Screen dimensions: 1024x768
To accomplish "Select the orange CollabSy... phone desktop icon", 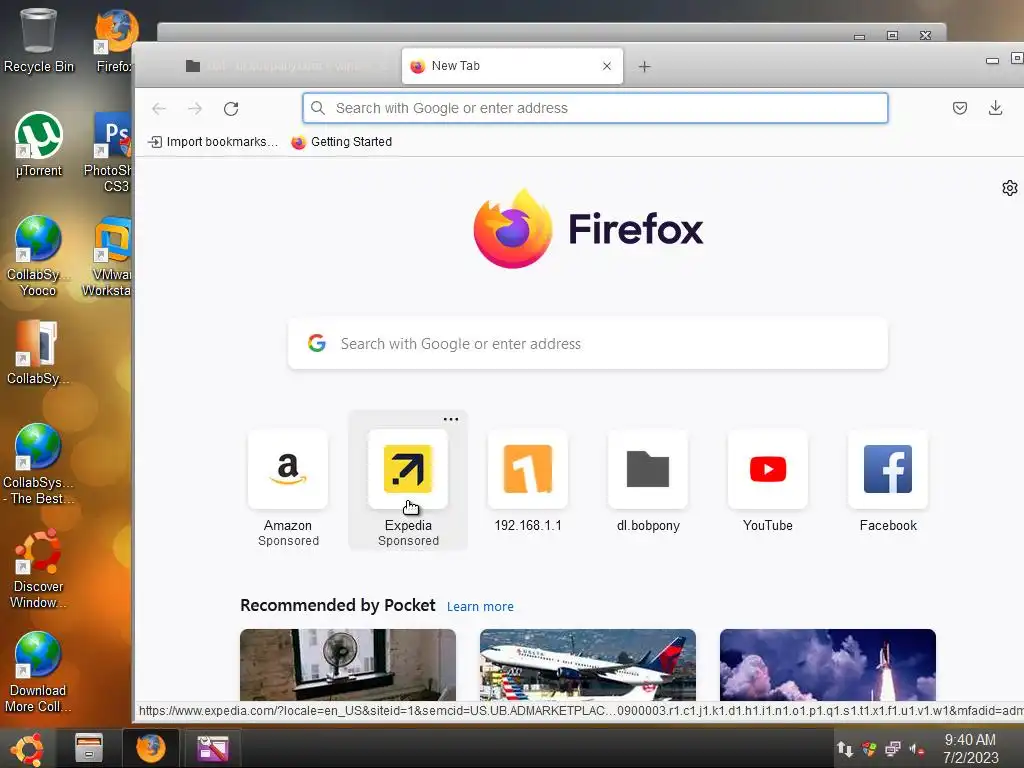I will click(39, 353).
